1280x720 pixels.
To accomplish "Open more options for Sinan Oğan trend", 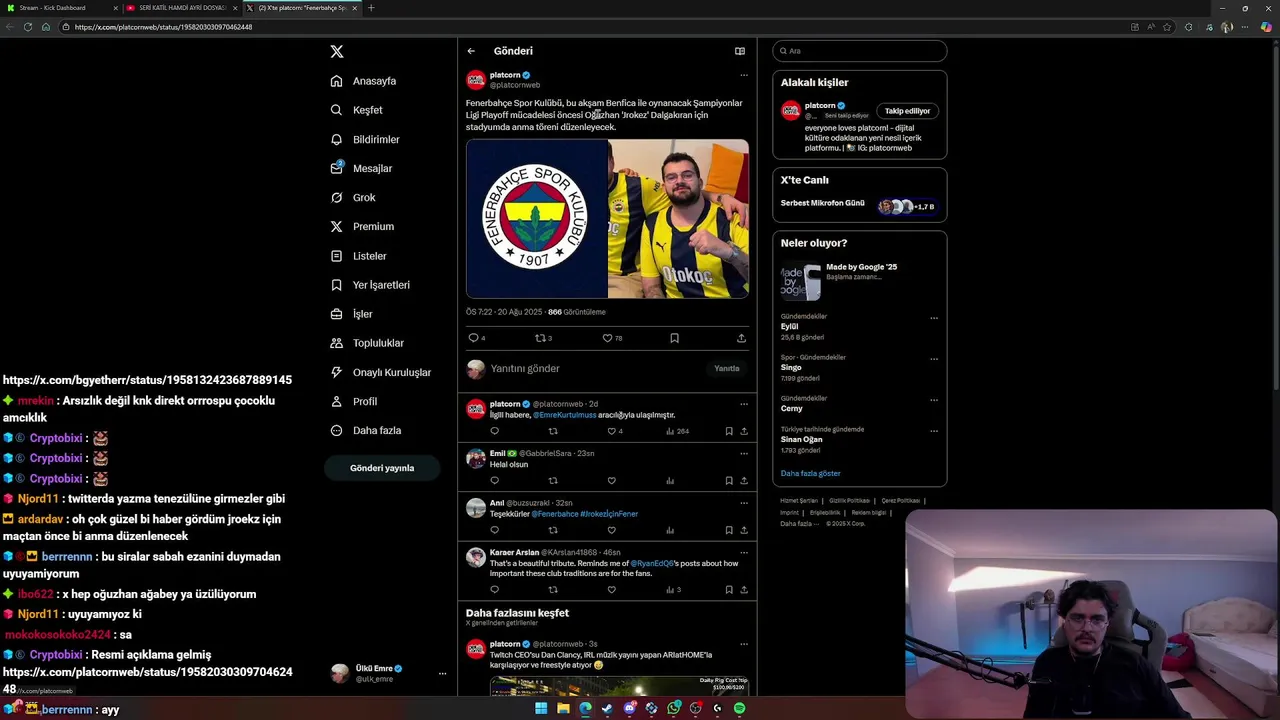I will click(x=934, y=432).
